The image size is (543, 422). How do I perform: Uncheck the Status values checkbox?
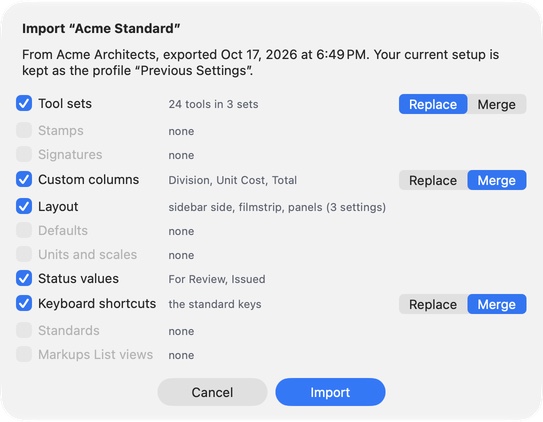point(24,278)
